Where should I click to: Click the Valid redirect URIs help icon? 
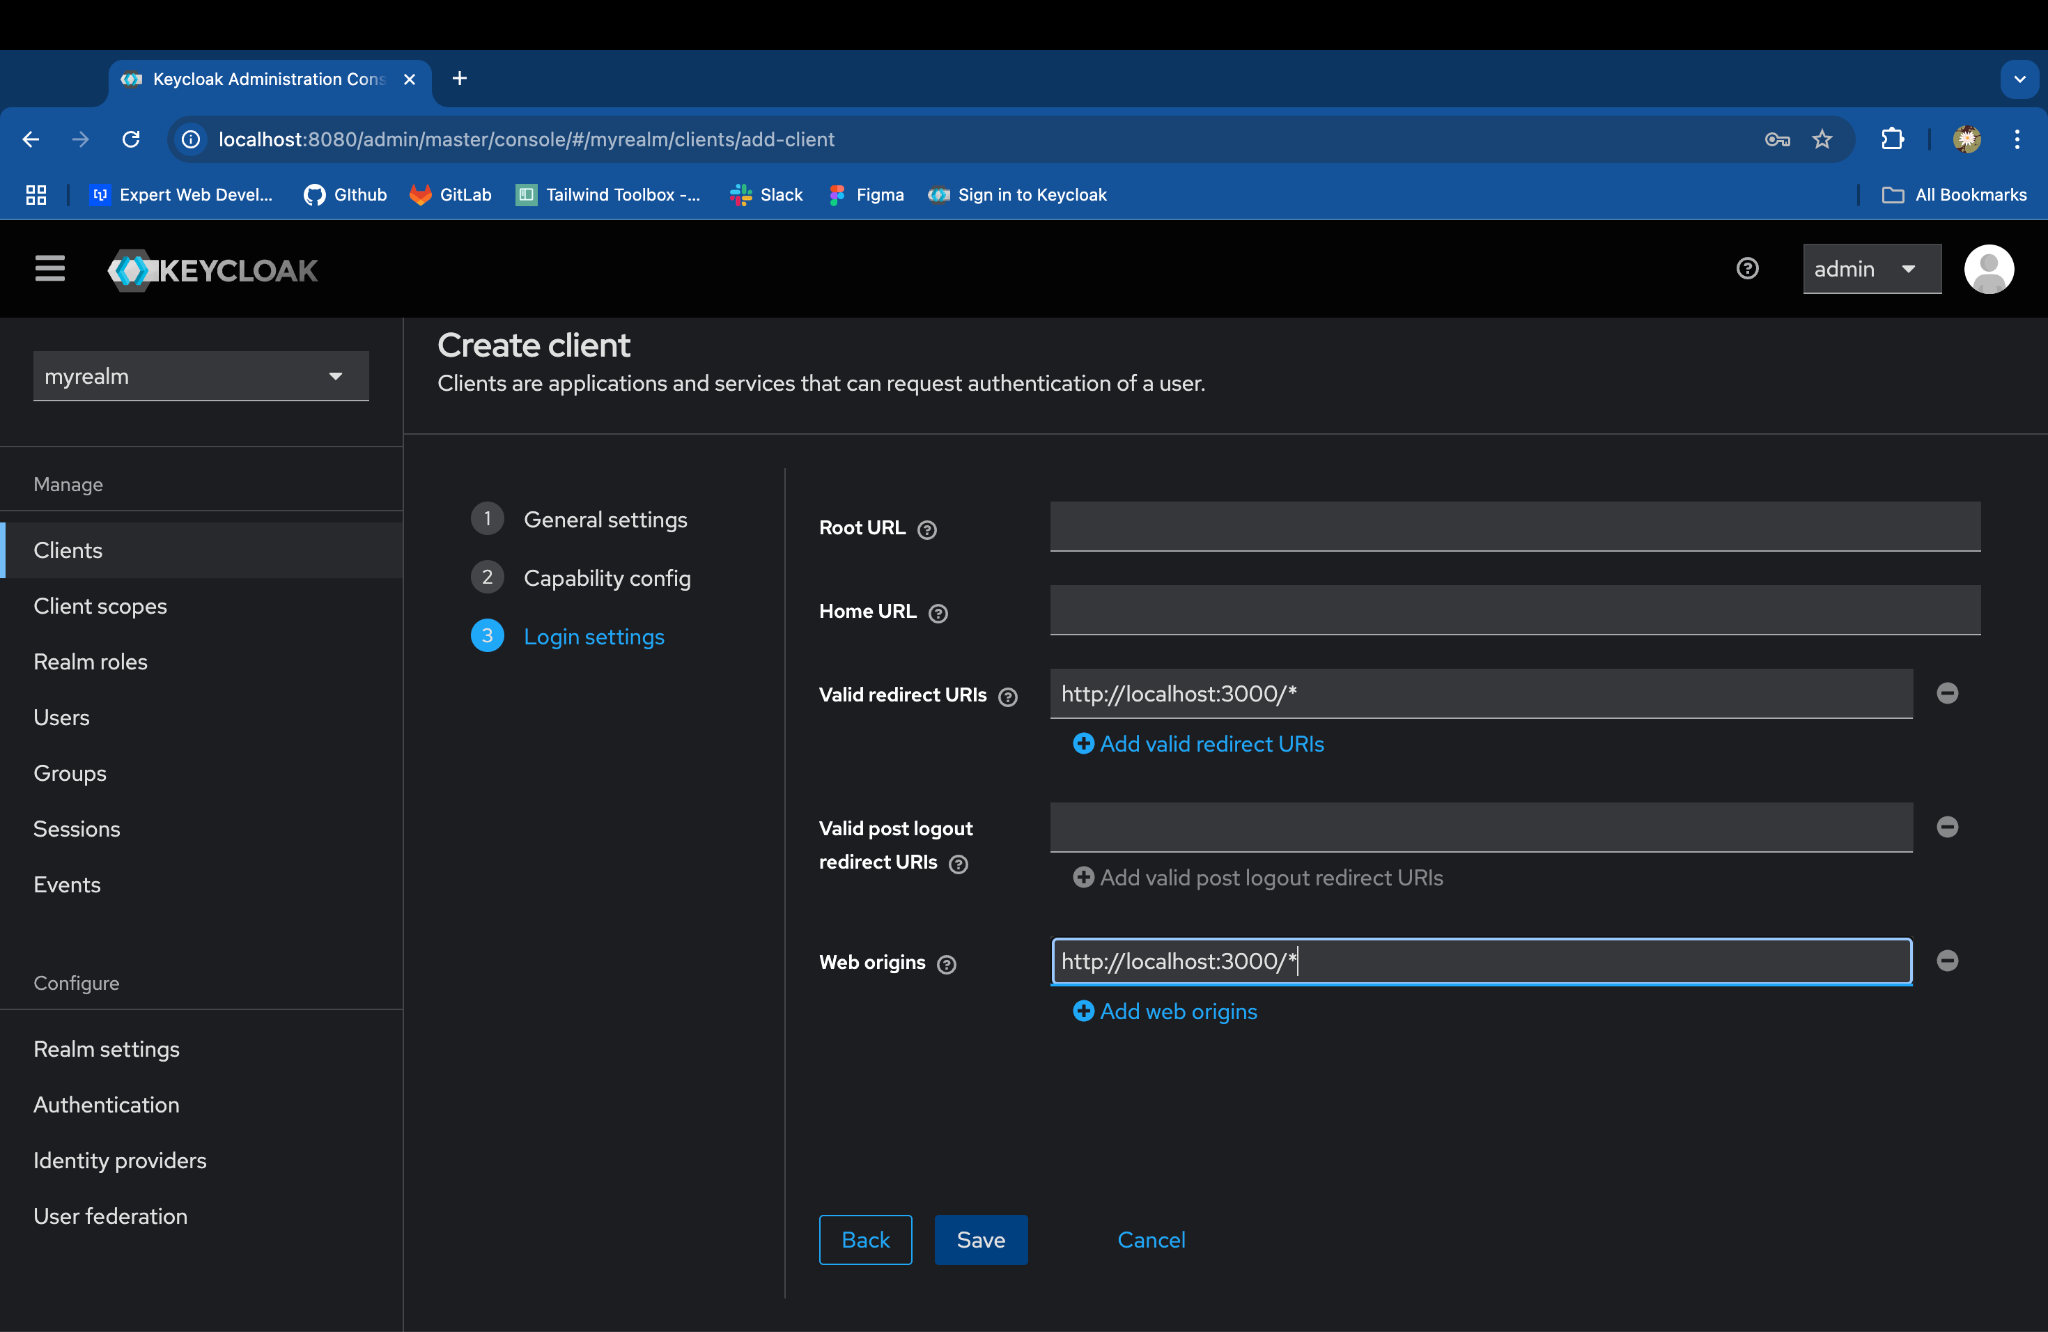1008,697
